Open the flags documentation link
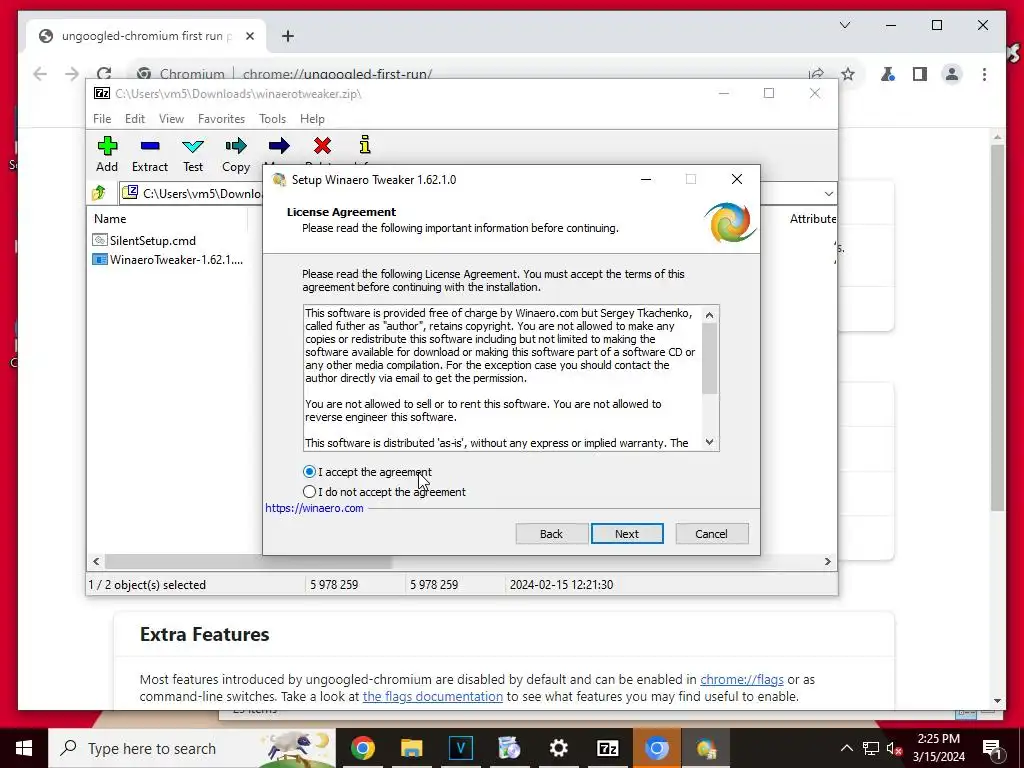This screenshot has height=768, width=1024. tap(432, 696)
